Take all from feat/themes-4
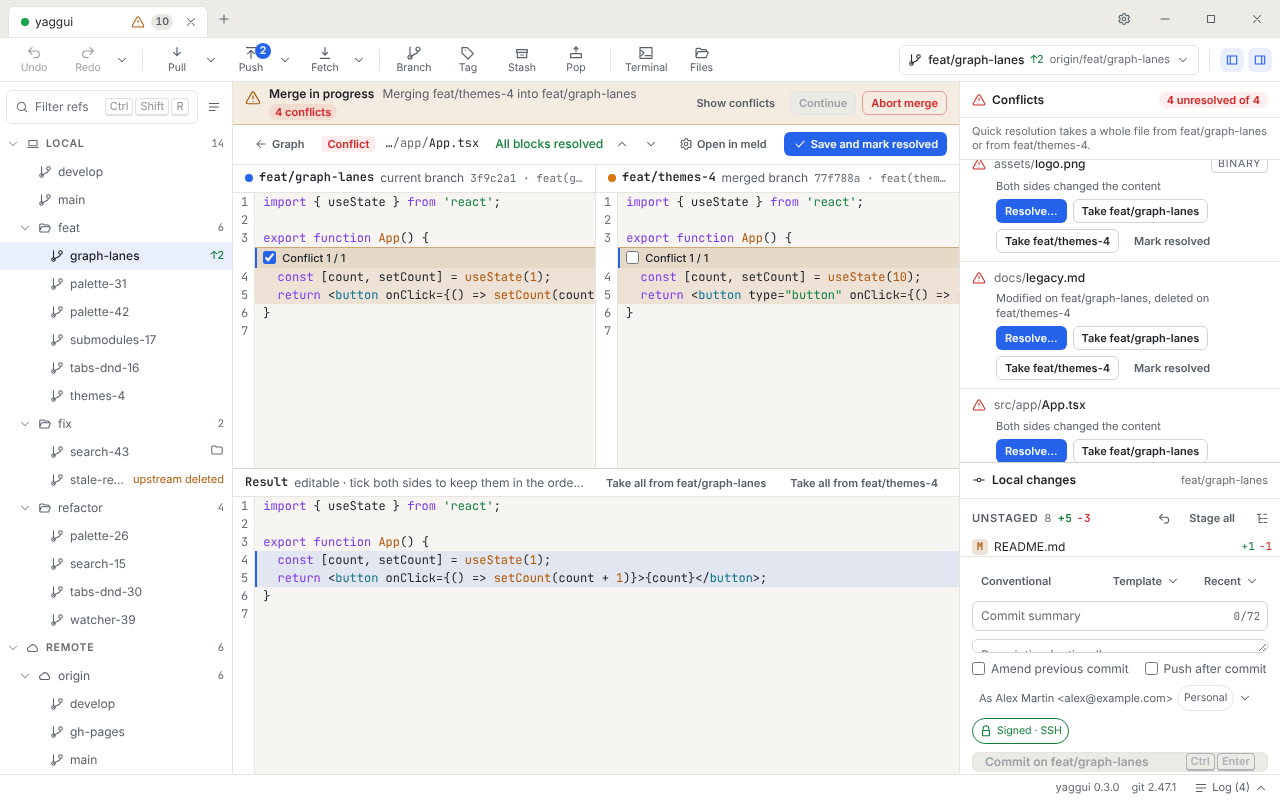The height and width of the screenshot is (800, 1280). click(864, 483)
